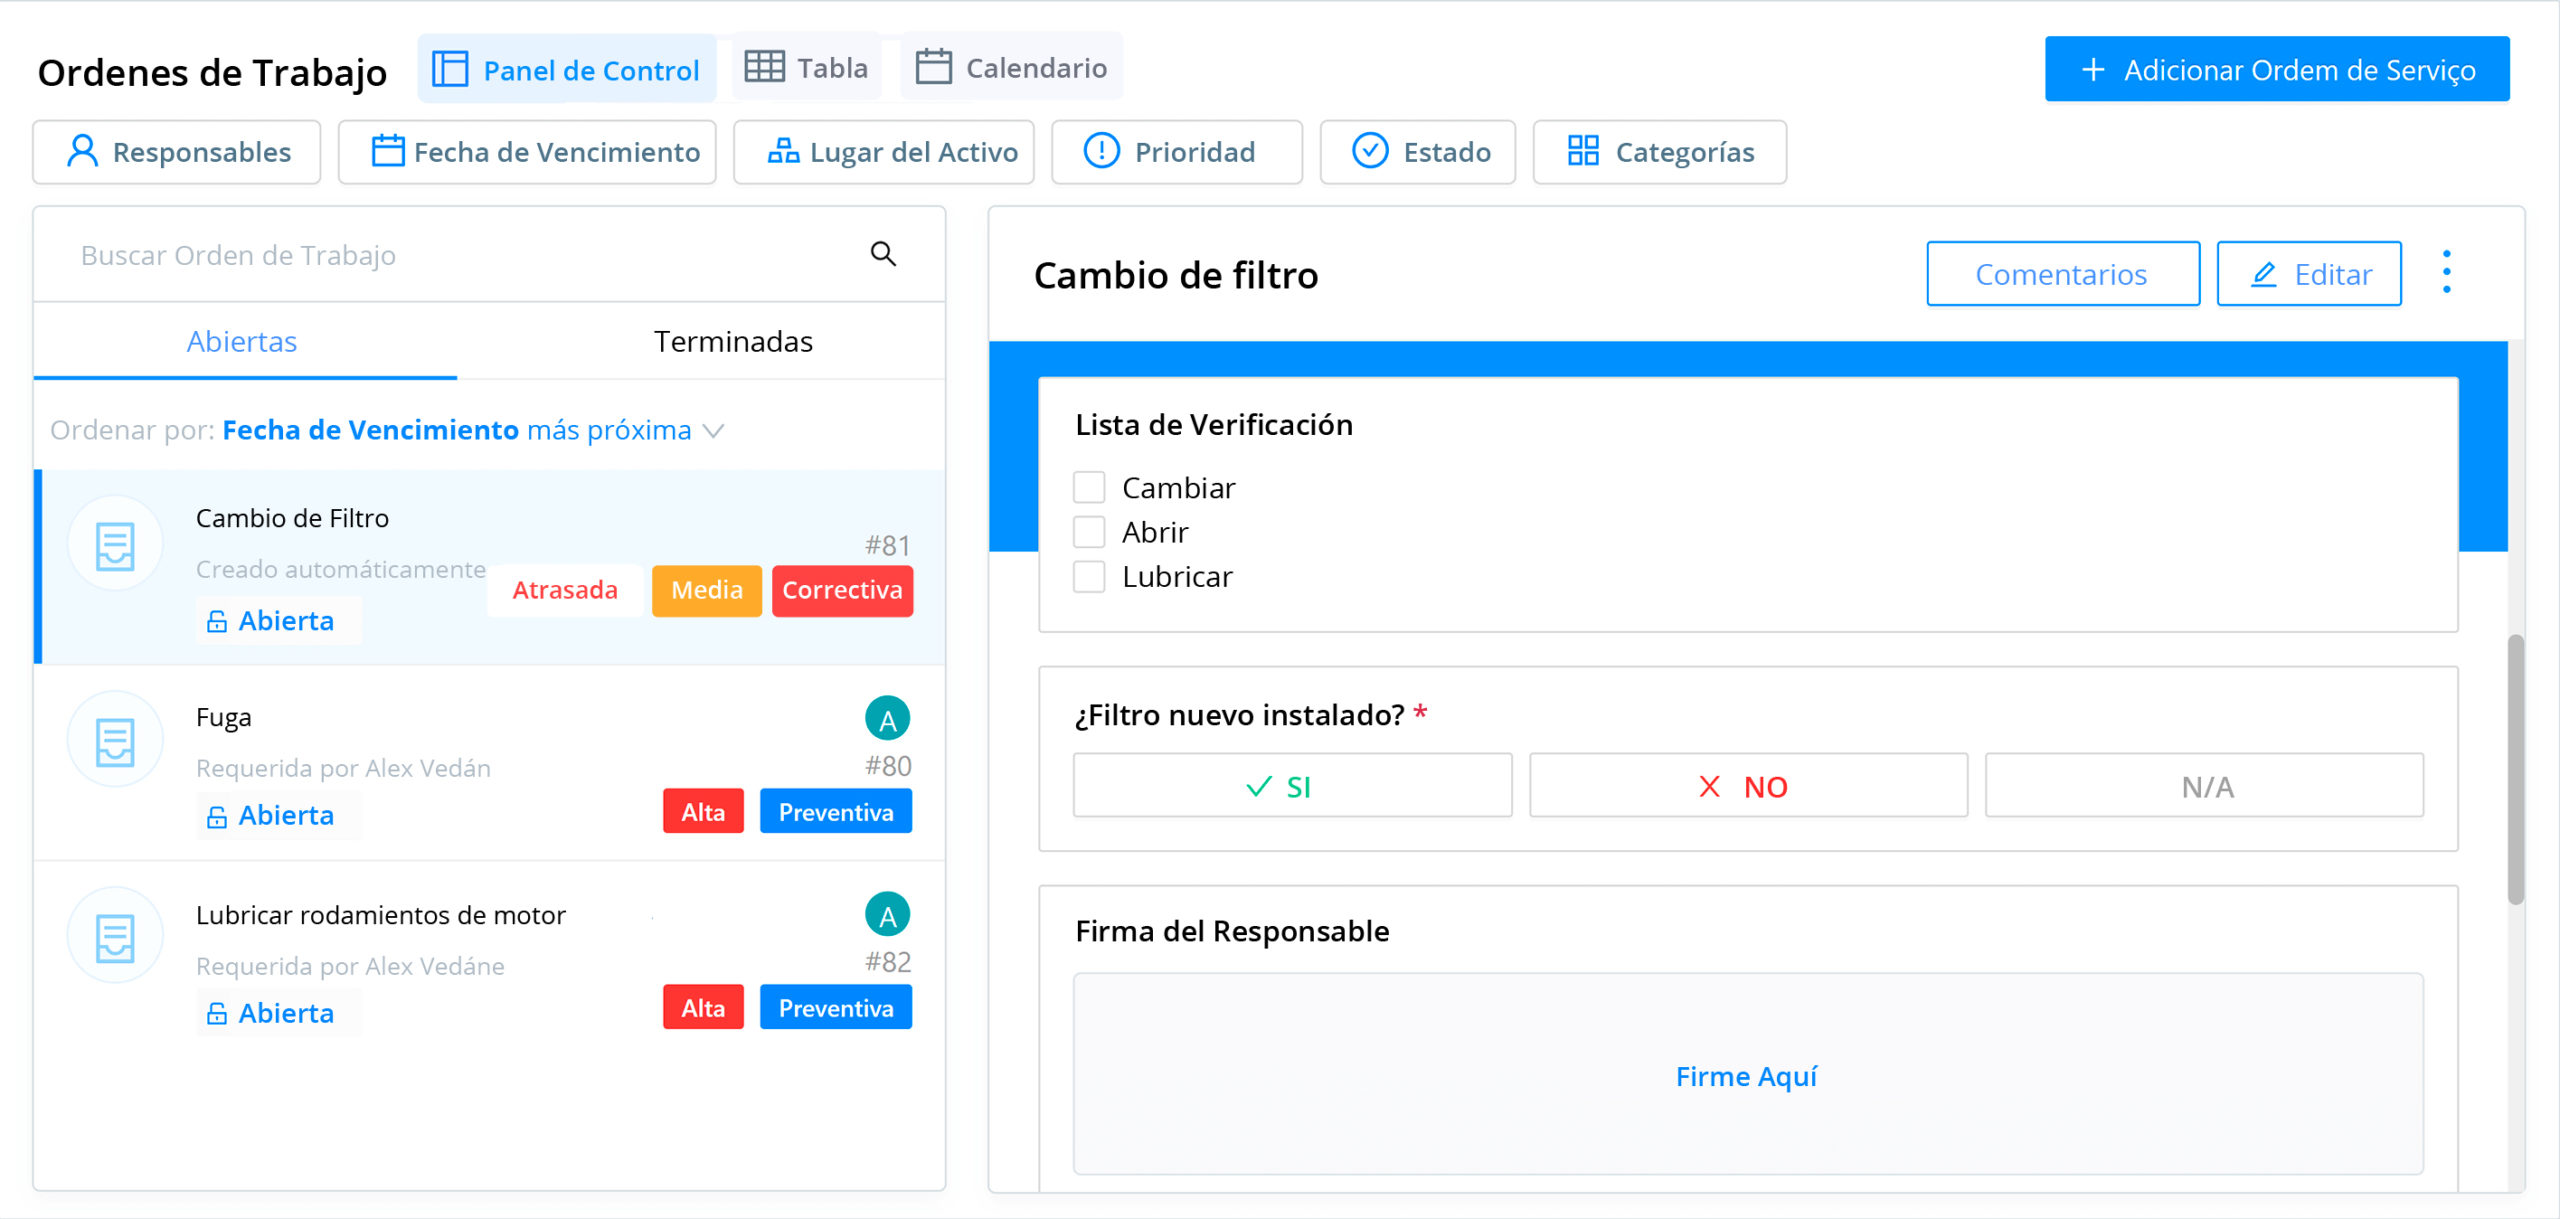Click the Categorías grid icon
Viewport: 2560px width, 1219px height.
[x=1583, y=151]
